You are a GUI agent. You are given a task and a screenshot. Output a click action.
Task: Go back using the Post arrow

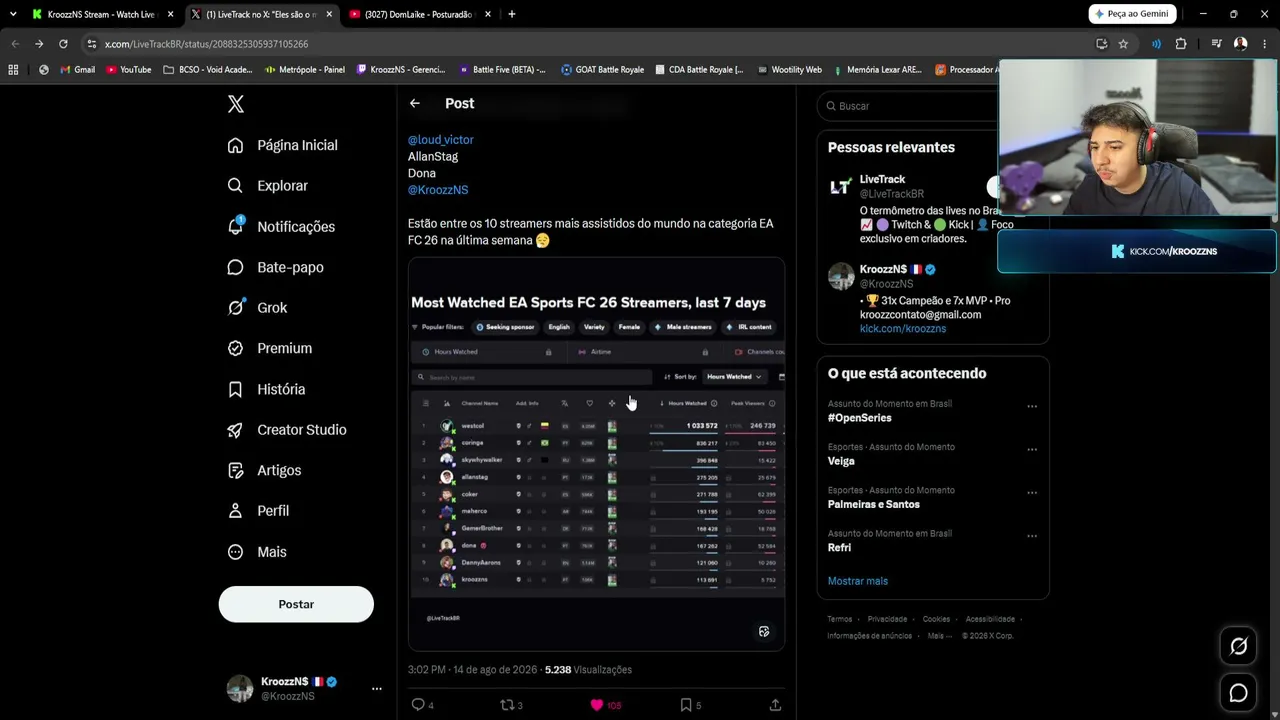(414, 103)
